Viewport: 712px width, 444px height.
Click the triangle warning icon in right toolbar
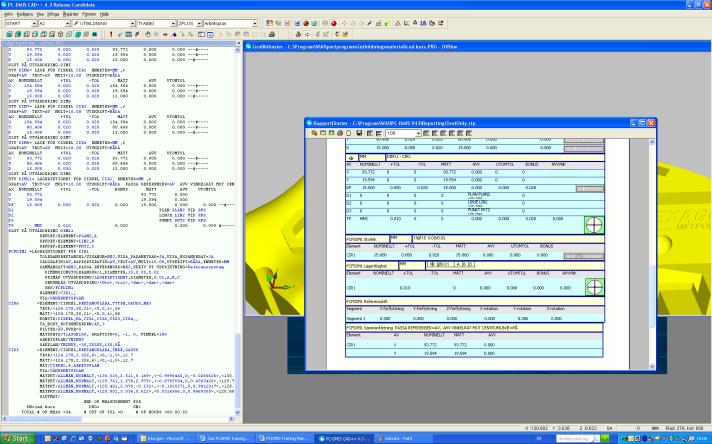pos(398,23)
